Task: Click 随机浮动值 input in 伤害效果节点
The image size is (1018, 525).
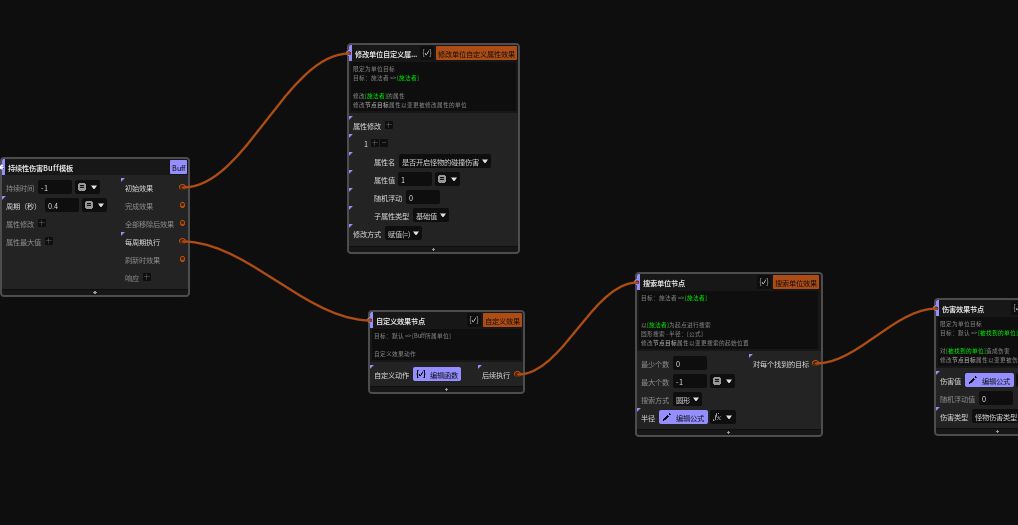Action: [995, 399]
